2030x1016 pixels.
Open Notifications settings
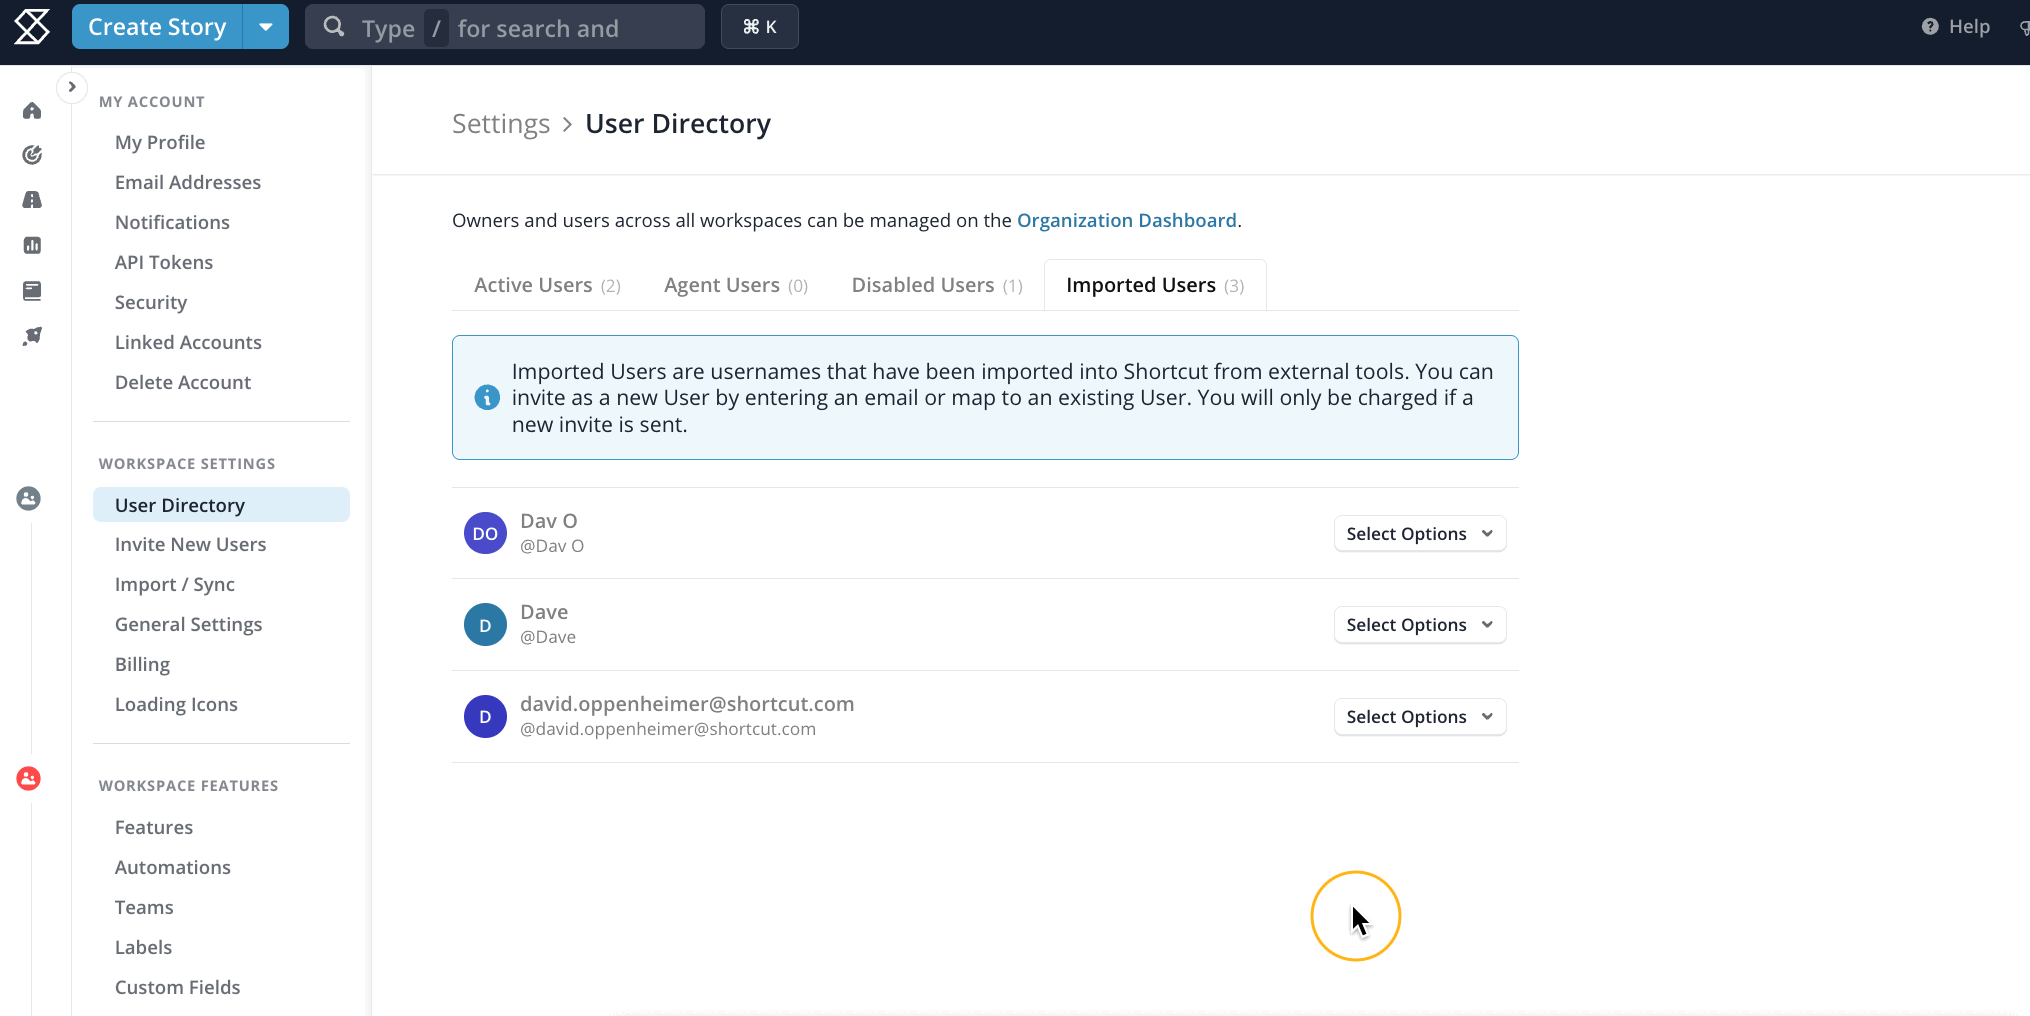tap(172, 222)
